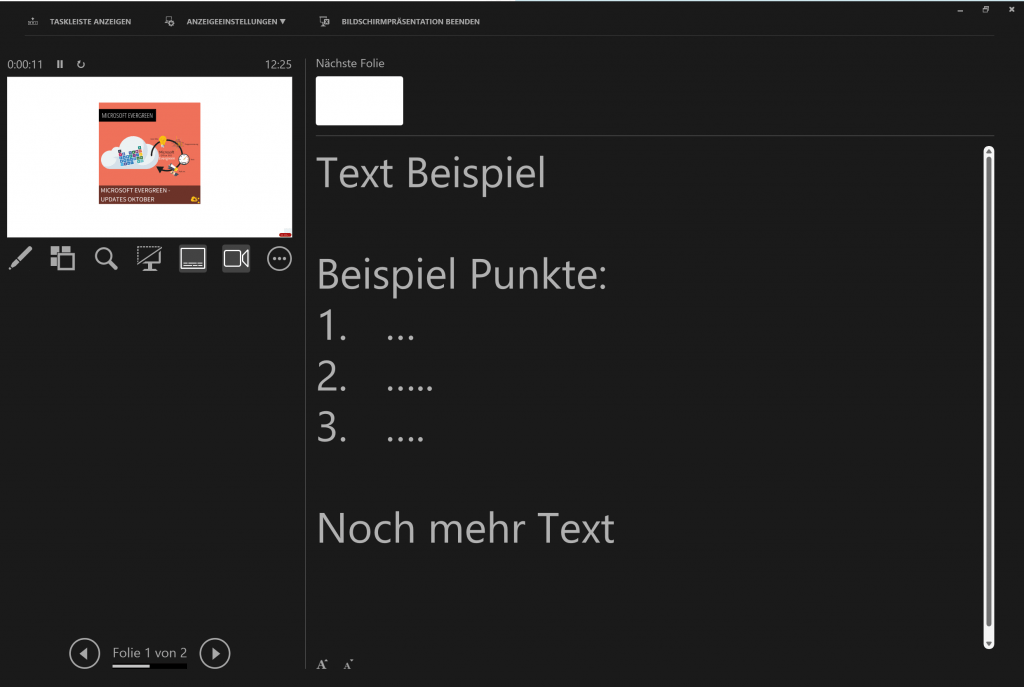Go to the previous slide arrow
The width and height of the screenshot is (1024, 687).
(84, 653)
